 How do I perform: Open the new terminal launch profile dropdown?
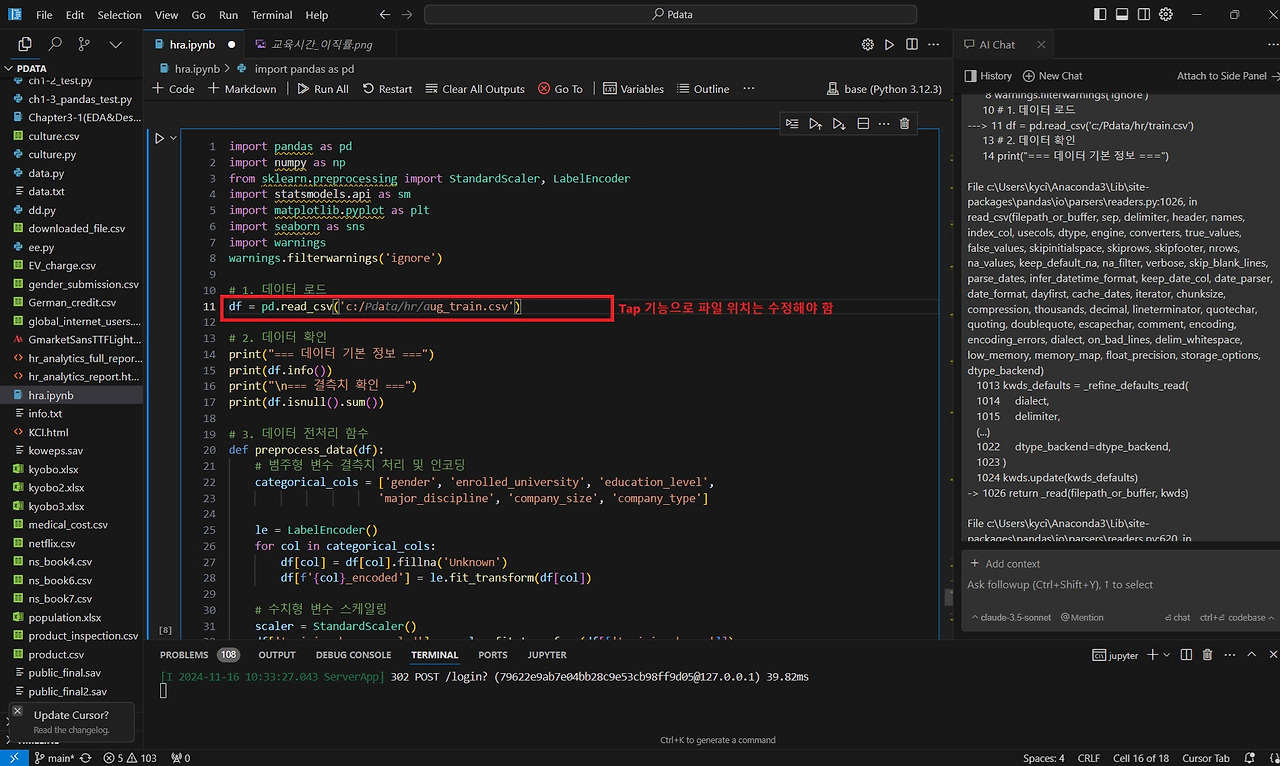(1166, 655)
